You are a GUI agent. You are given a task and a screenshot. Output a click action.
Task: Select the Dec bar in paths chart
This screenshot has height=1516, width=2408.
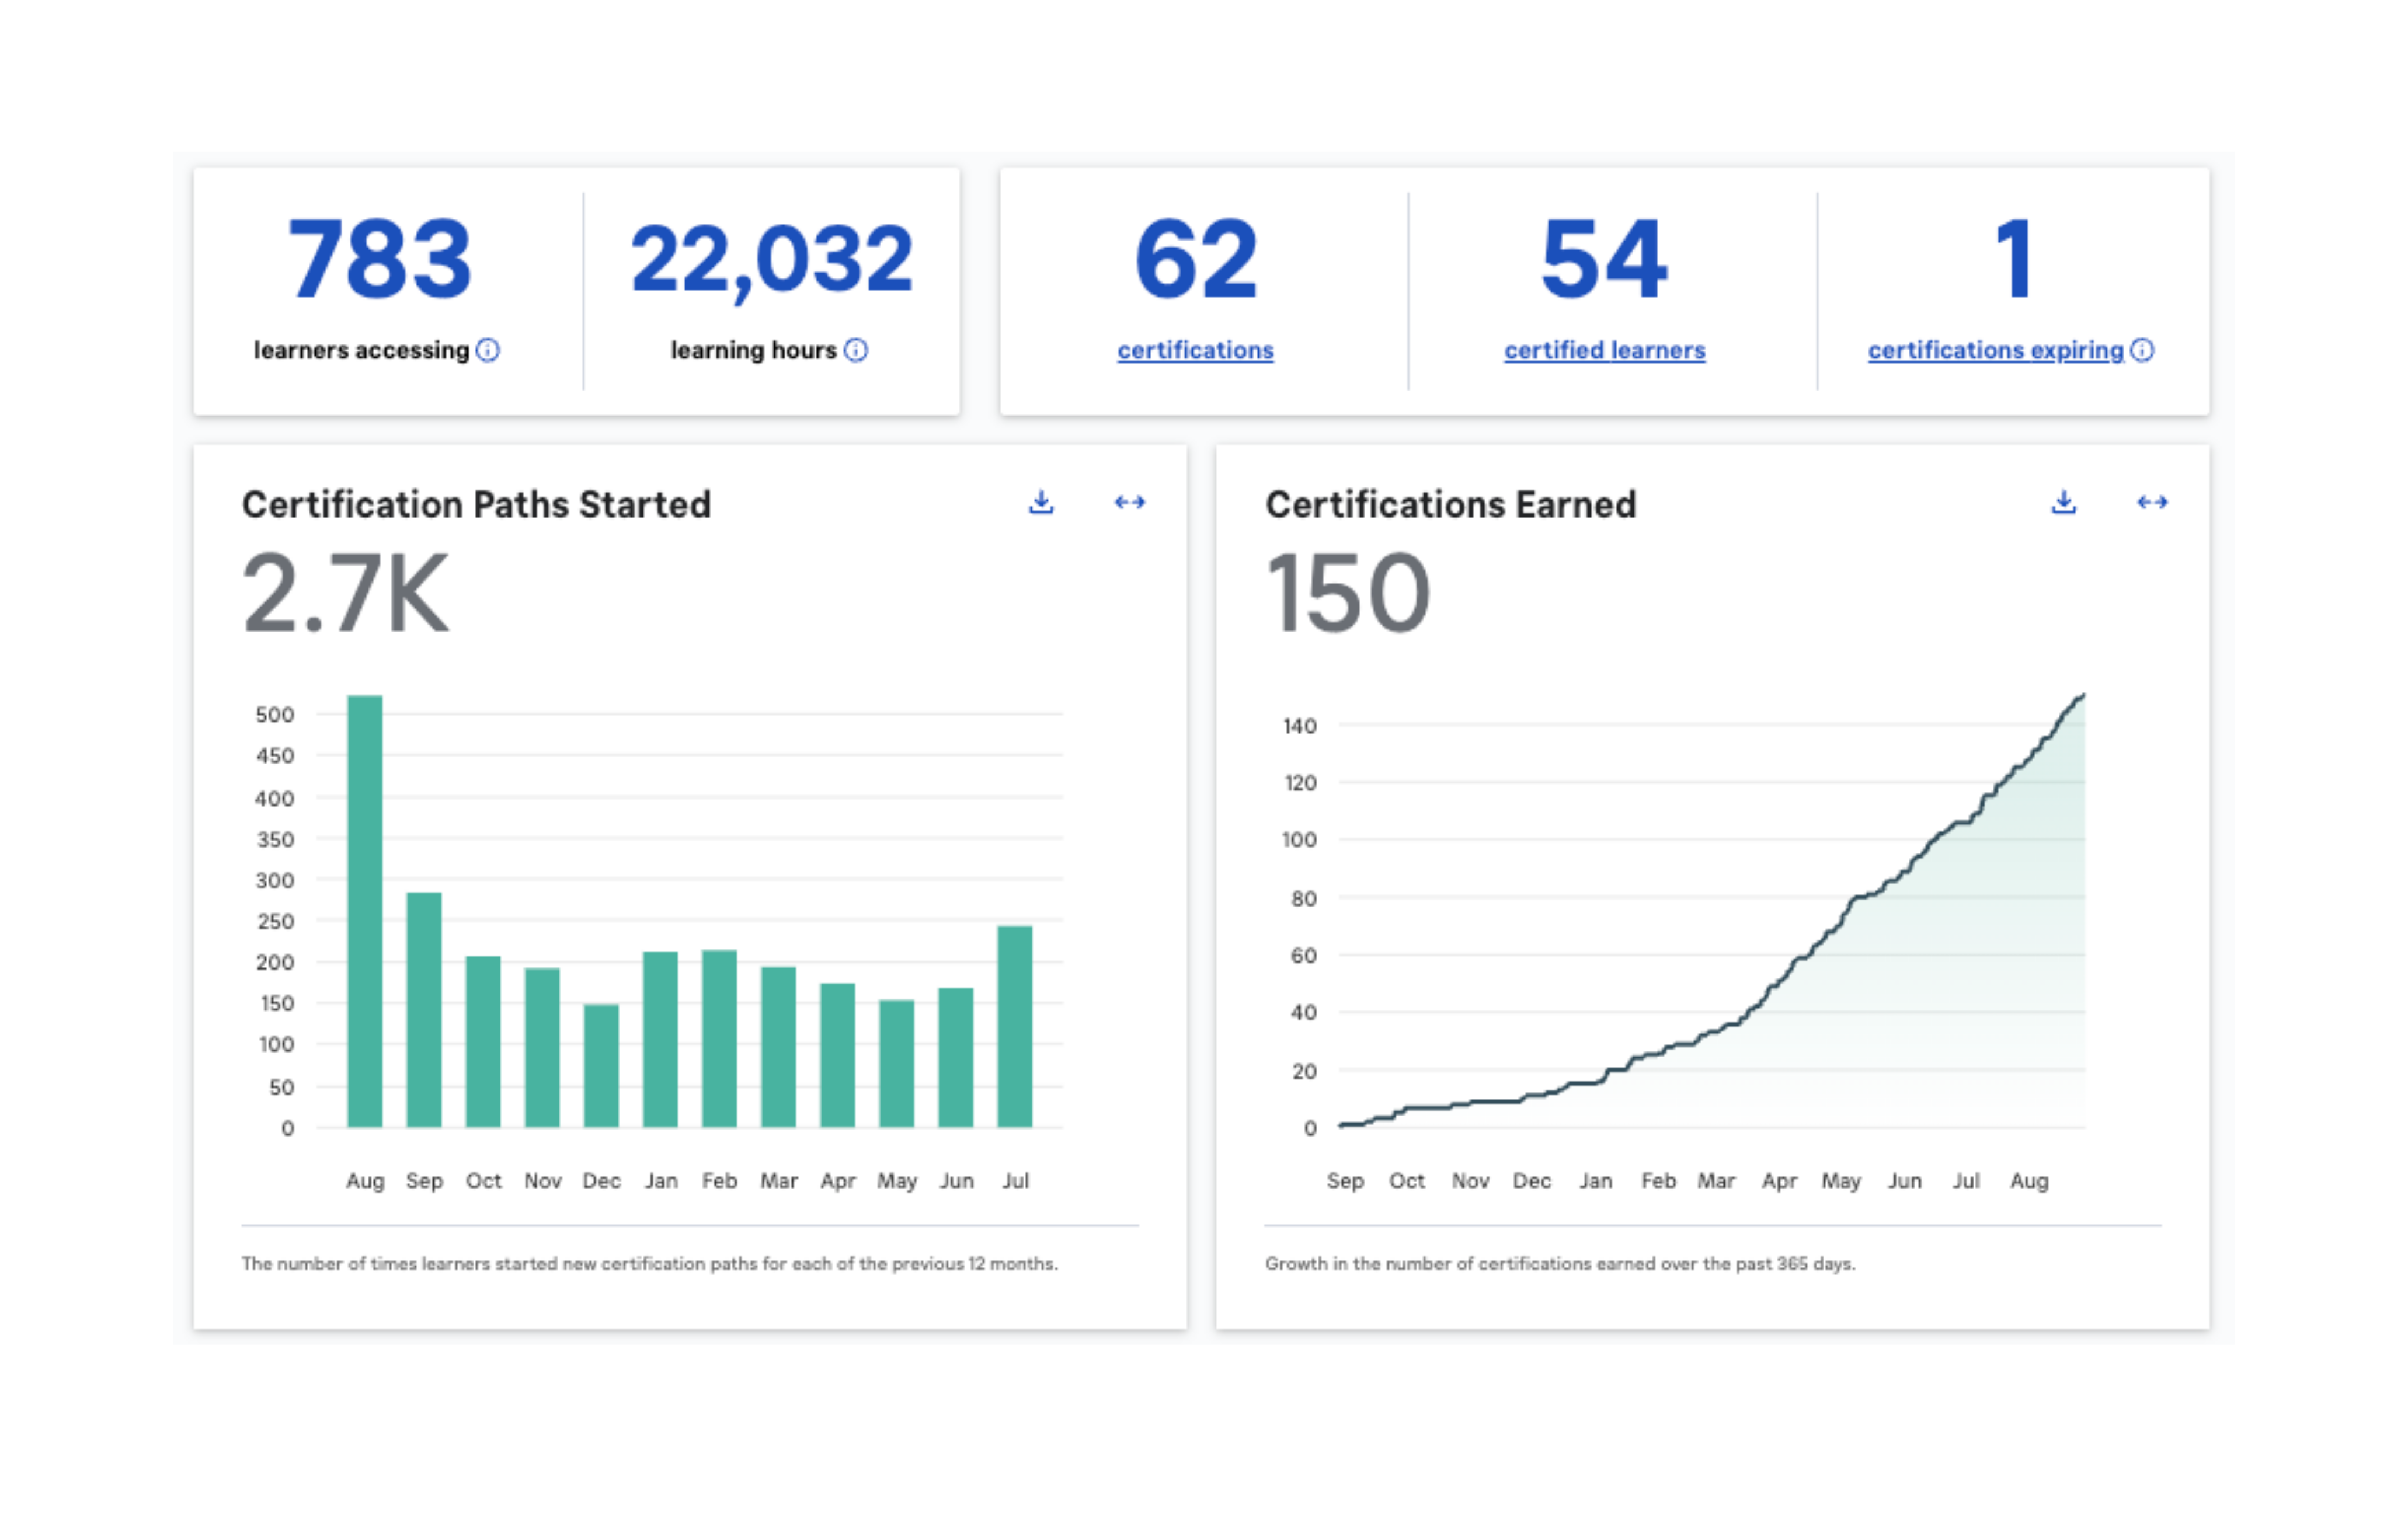[601, 1066]
